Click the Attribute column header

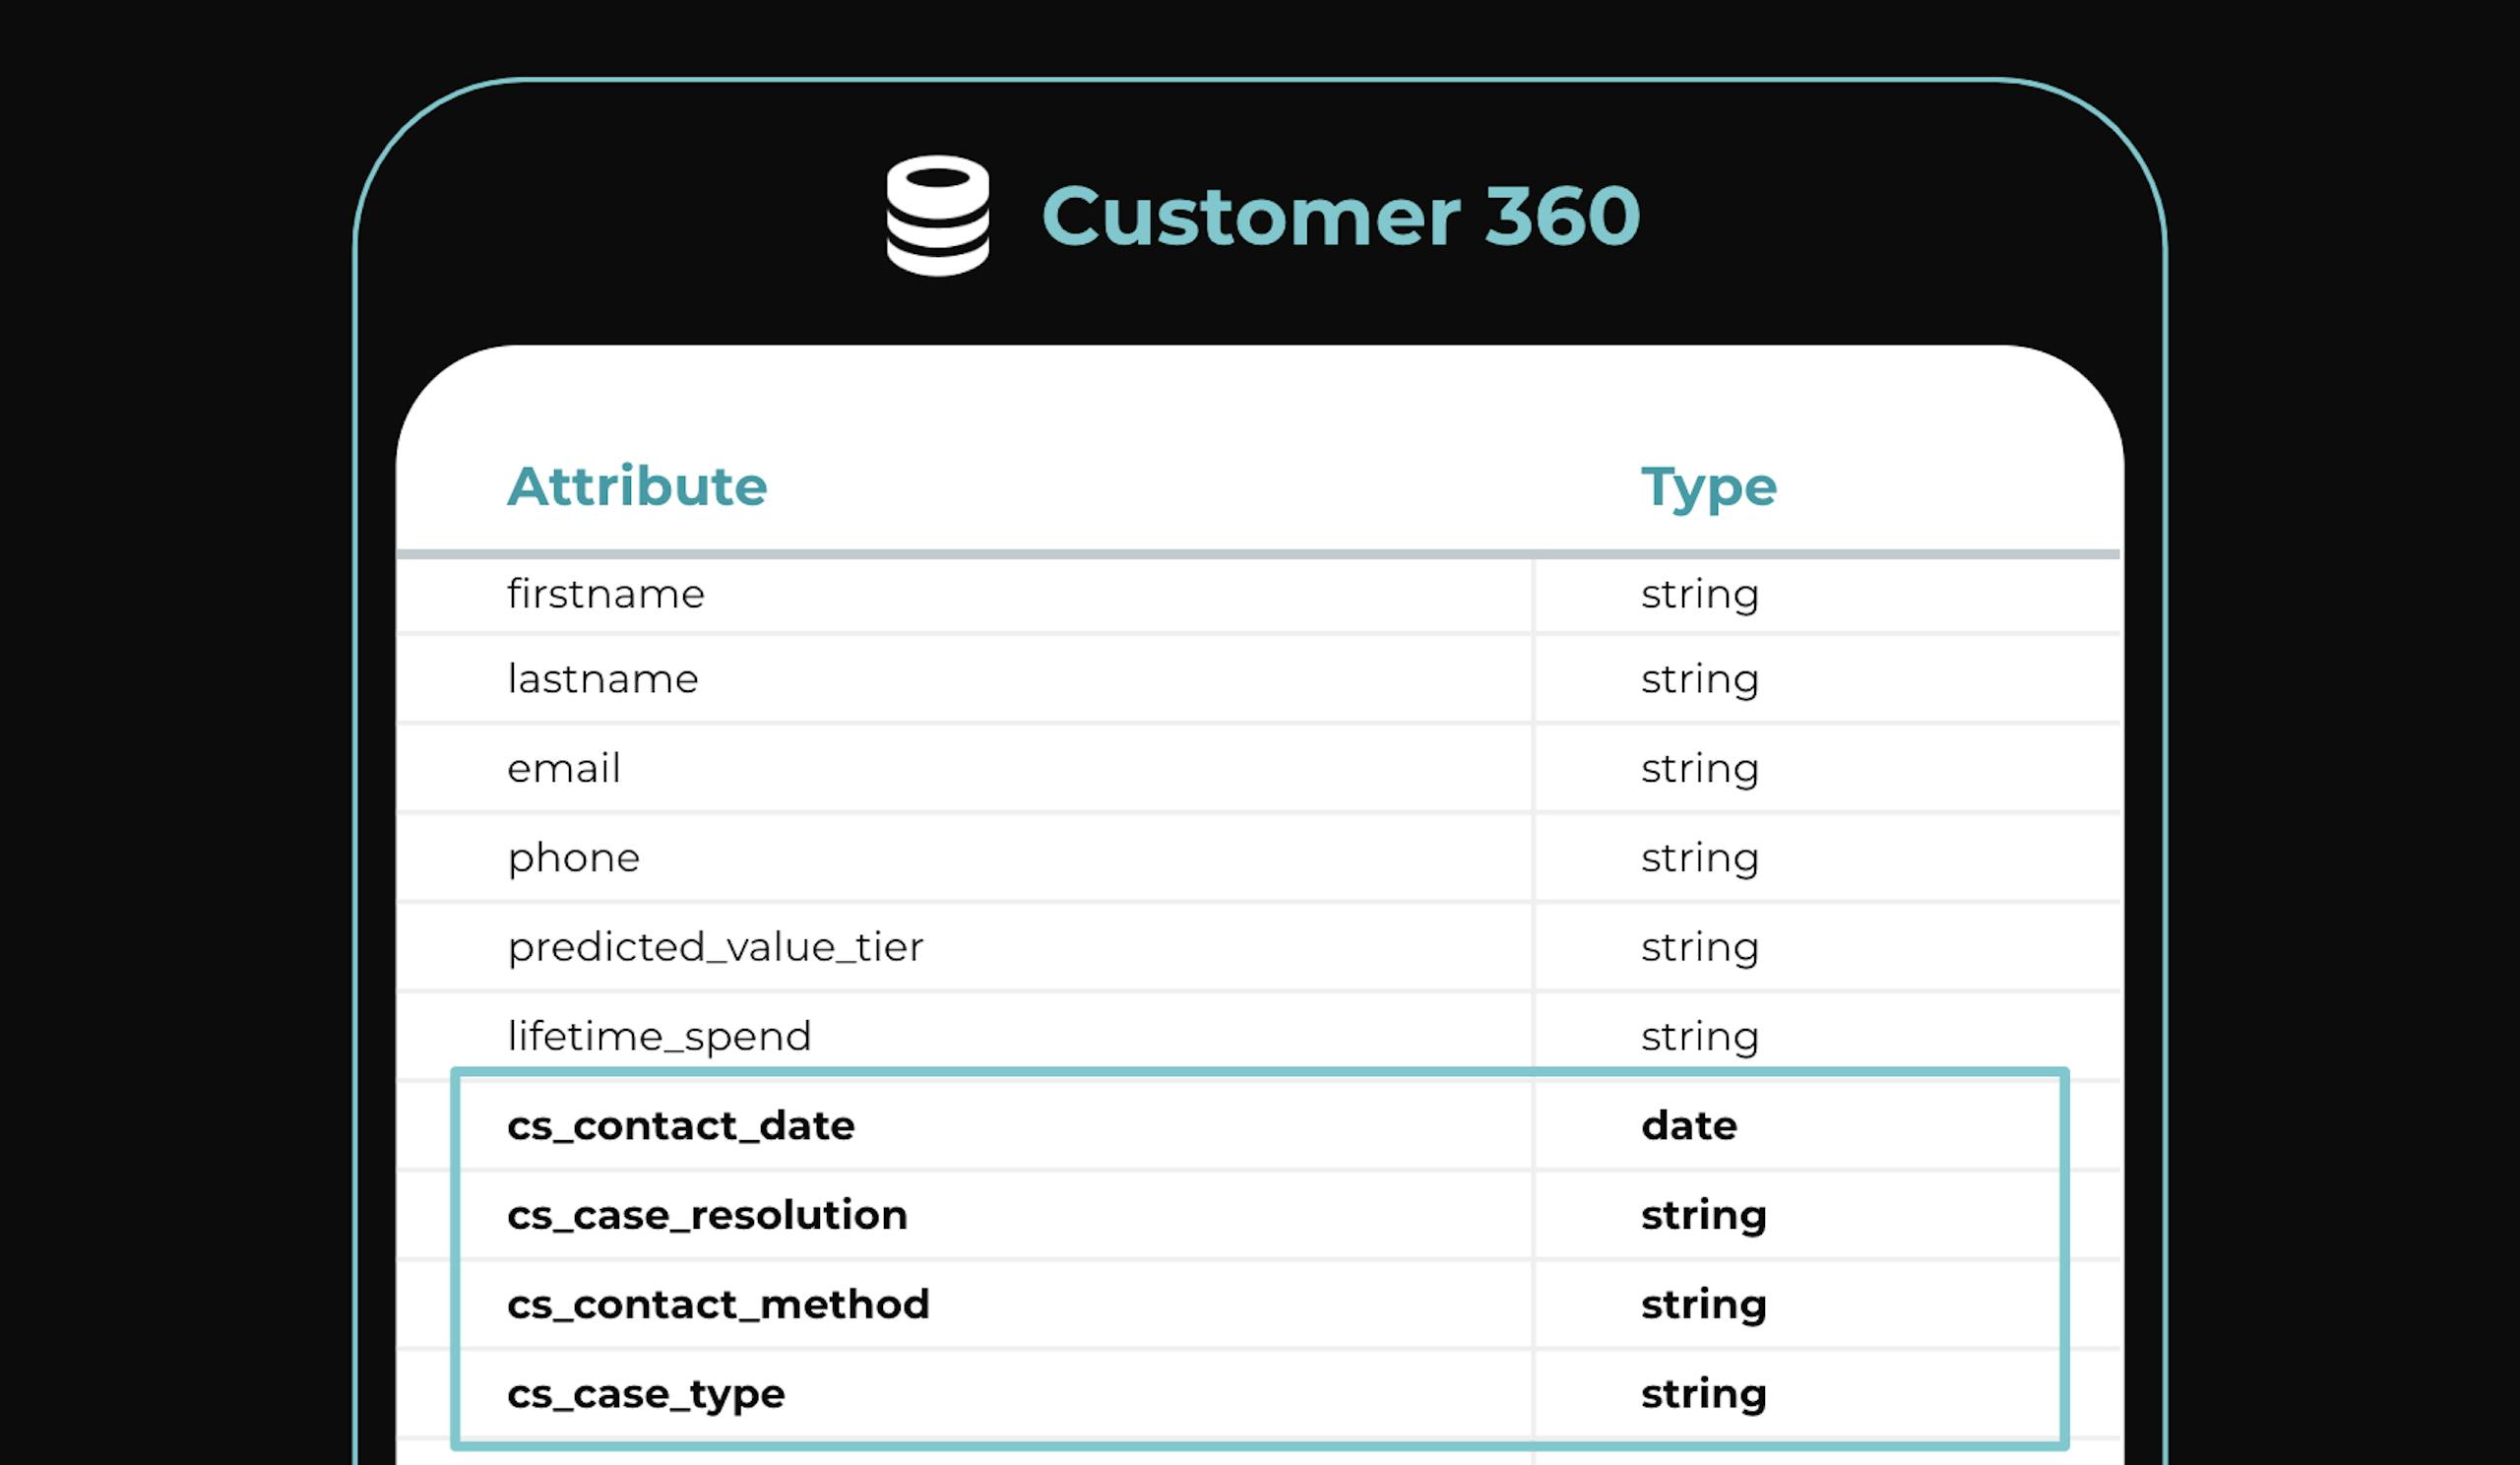[x=637, y=487]
